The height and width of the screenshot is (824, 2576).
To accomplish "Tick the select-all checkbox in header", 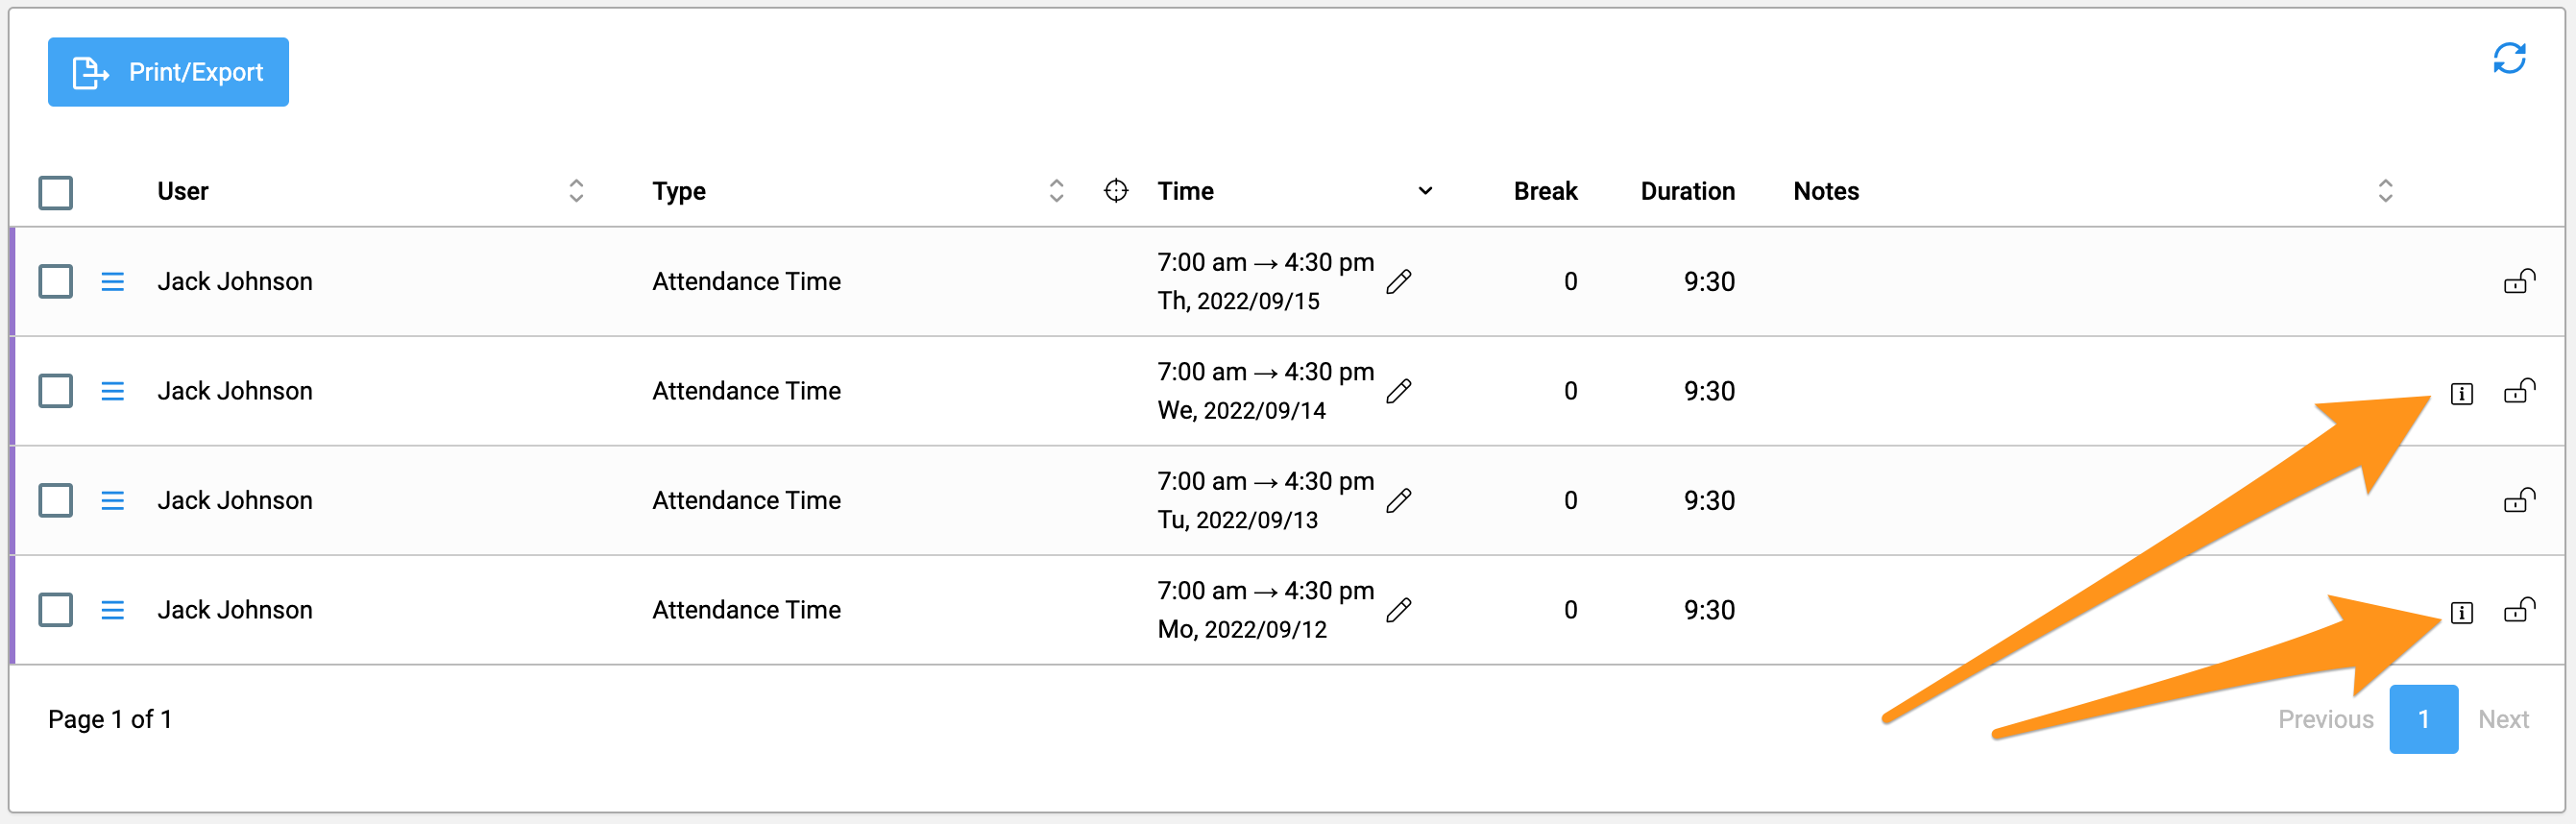I will [x=56, y=192].
